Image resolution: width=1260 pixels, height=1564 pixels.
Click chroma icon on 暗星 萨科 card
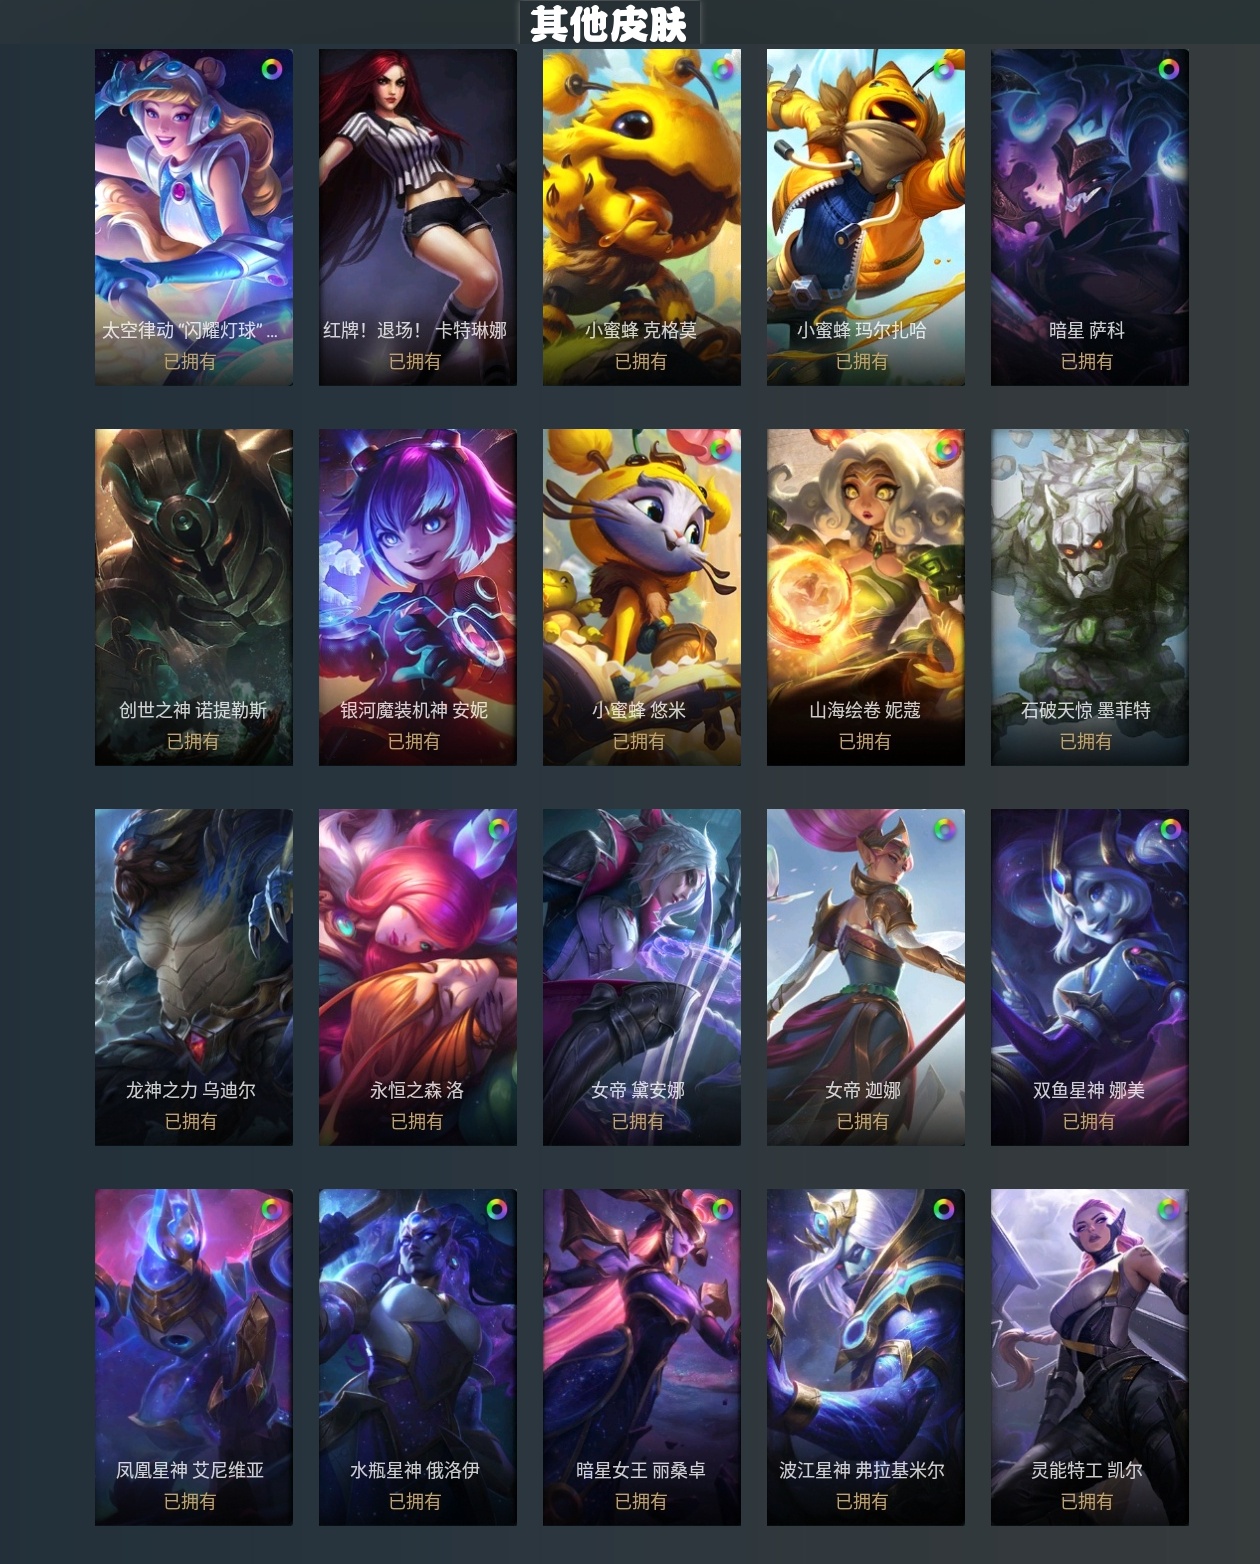[1169, 69]
